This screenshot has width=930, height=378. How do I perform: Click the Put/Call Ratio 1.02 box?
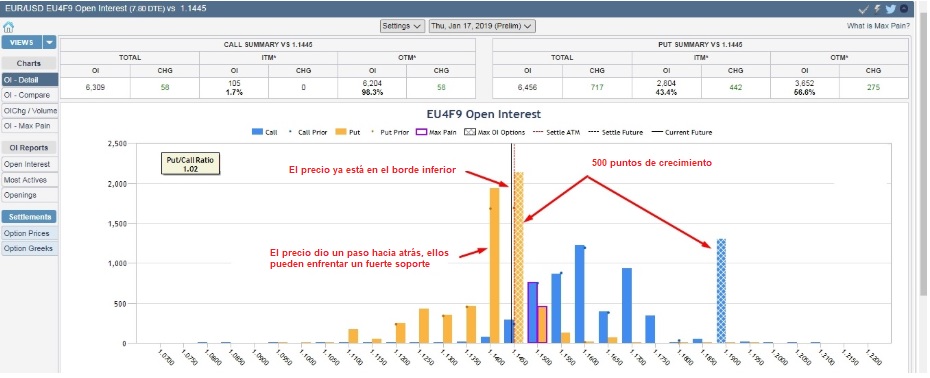tap(190, 164)
